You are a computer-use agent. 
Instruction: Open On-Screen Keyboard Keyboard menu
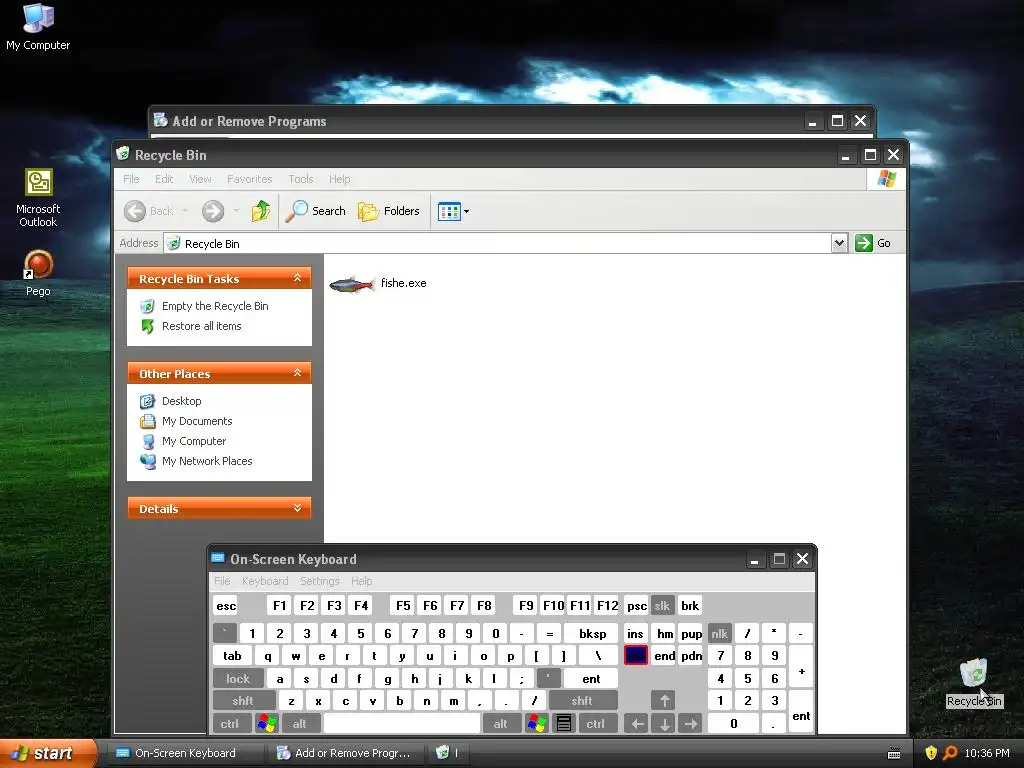tap(264, 581)
